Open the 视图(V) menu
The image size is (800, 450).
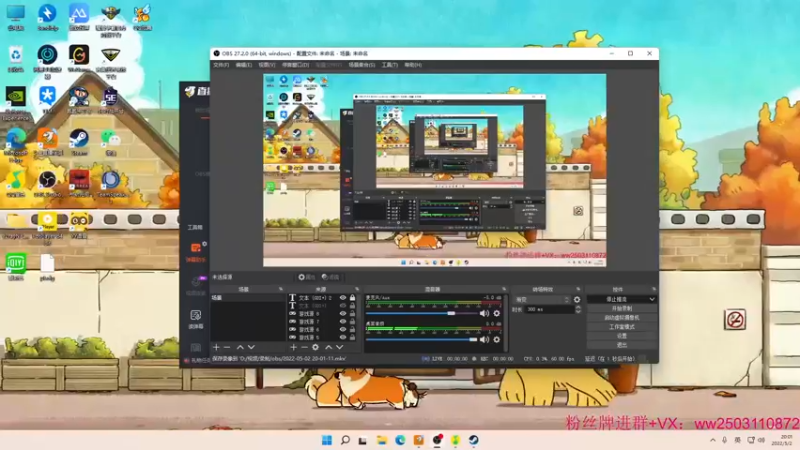(266, 65)
